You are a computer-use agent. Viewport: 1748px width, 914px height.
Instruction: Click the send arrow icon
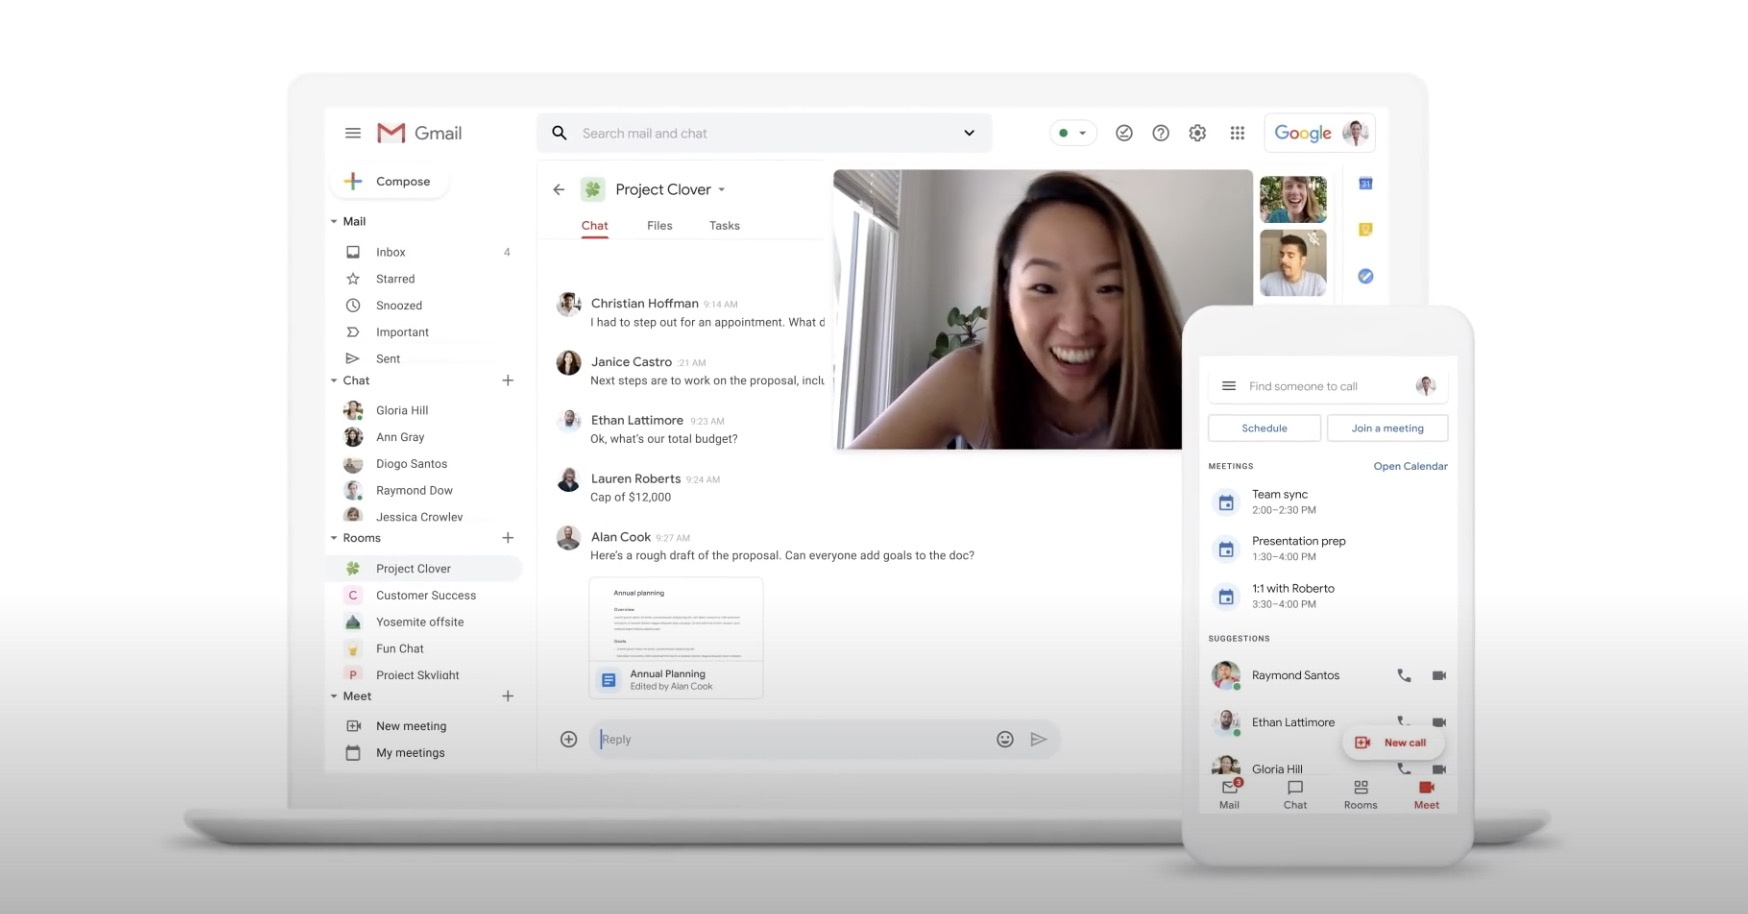1039,739
